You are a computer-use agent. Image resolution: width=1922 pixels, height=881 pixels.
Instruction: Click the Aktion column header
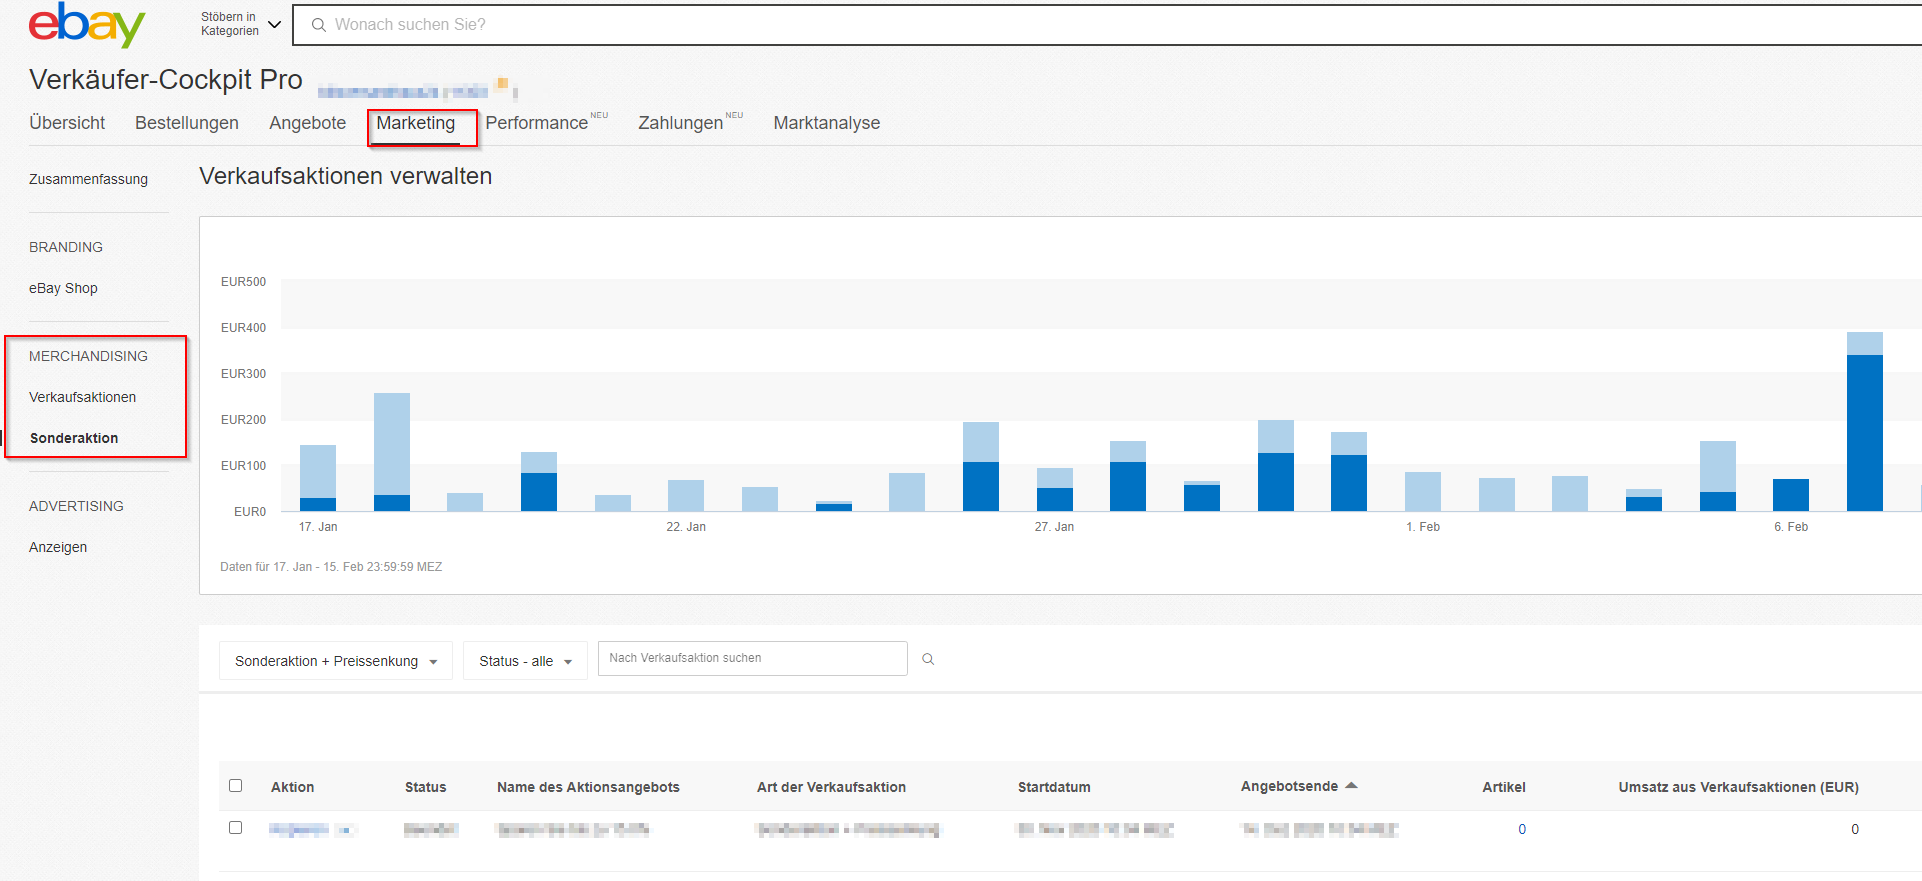point(292,787)
